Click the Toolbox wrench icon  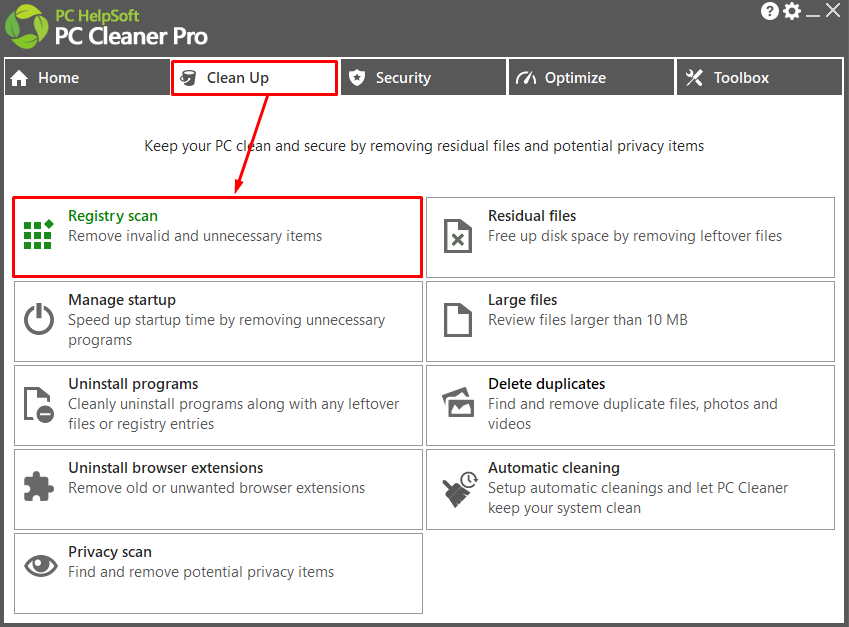[694, 78]
